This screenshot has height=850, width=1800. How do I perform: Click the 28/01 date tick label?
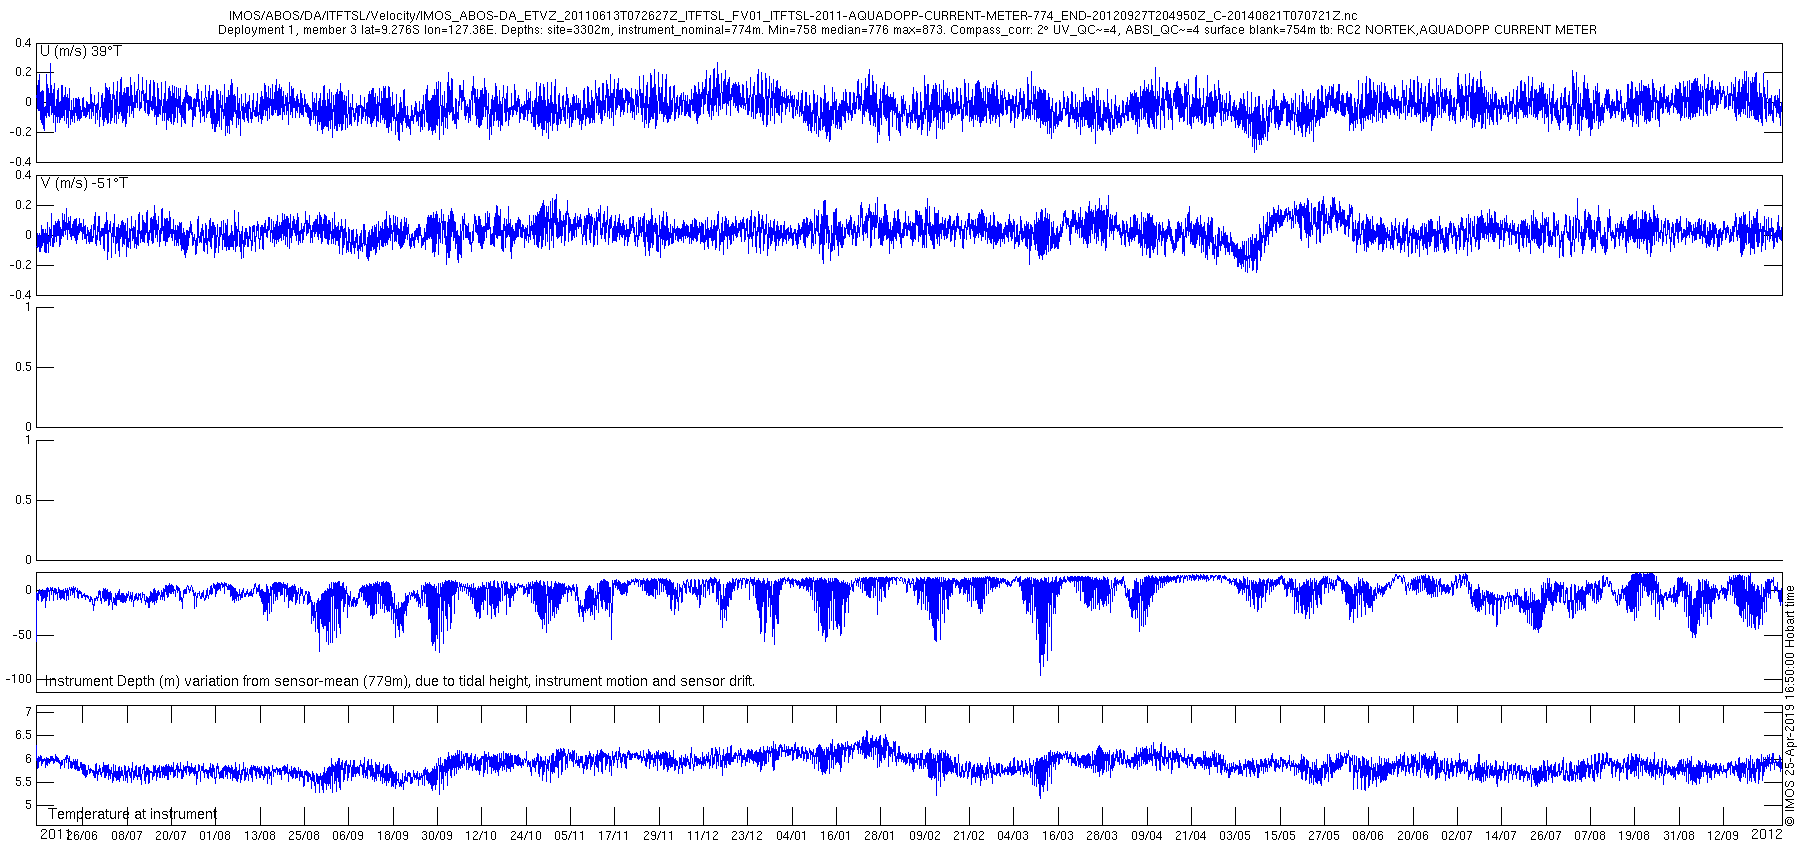[x=879, y=836]
